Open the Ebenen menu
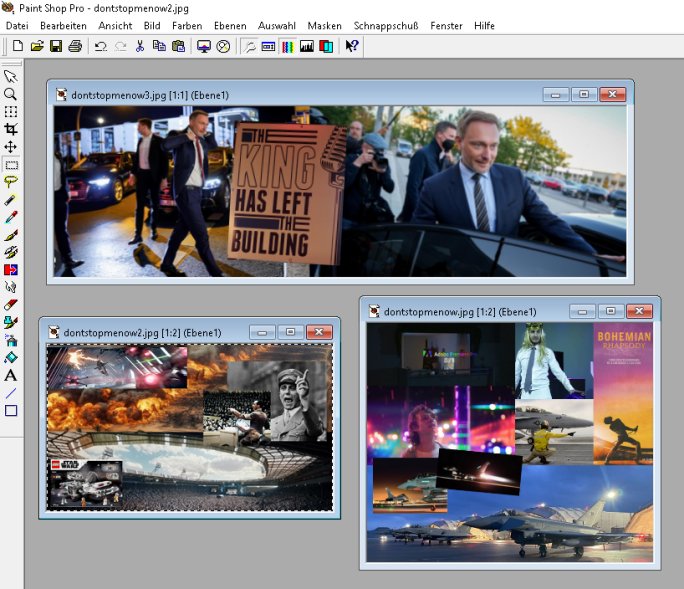The image size is (684, 589). coord(229,25)
